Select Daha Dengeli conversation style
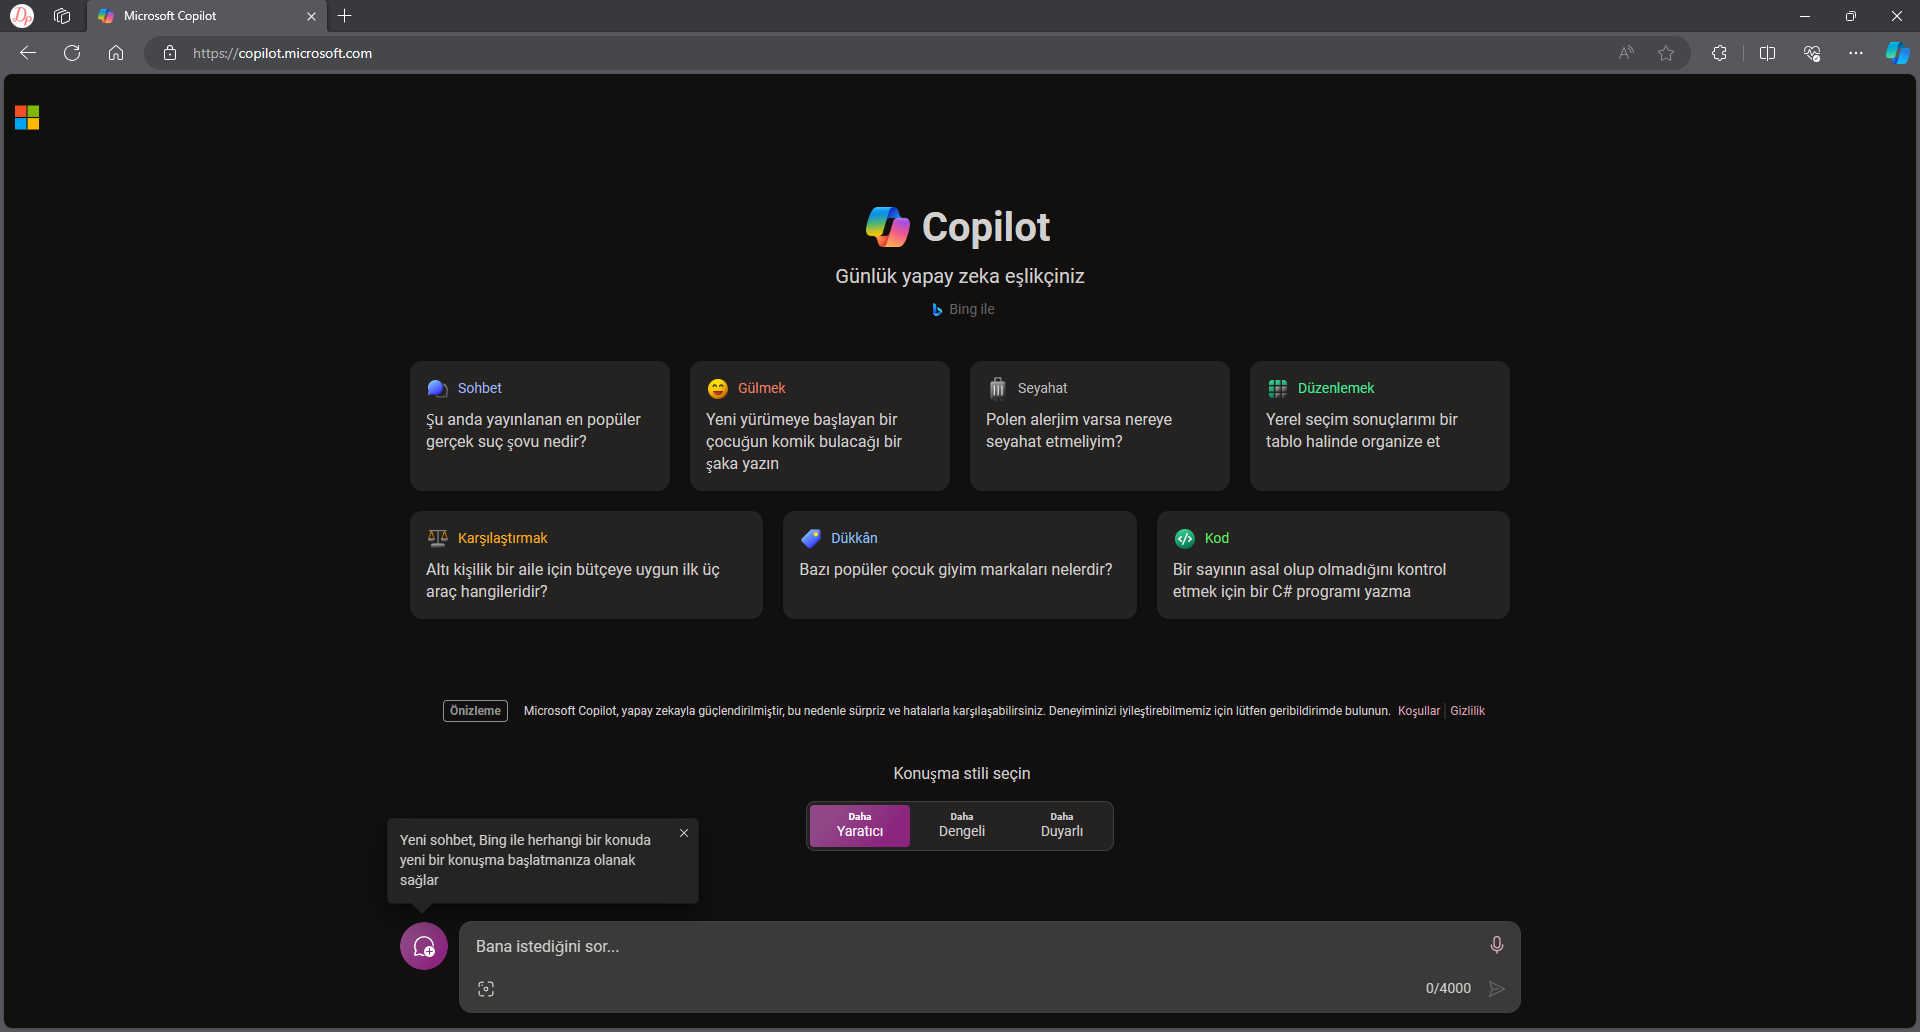Image resolution: width=1920 pixels, height=1032 pixels. [x=962, y=826]
